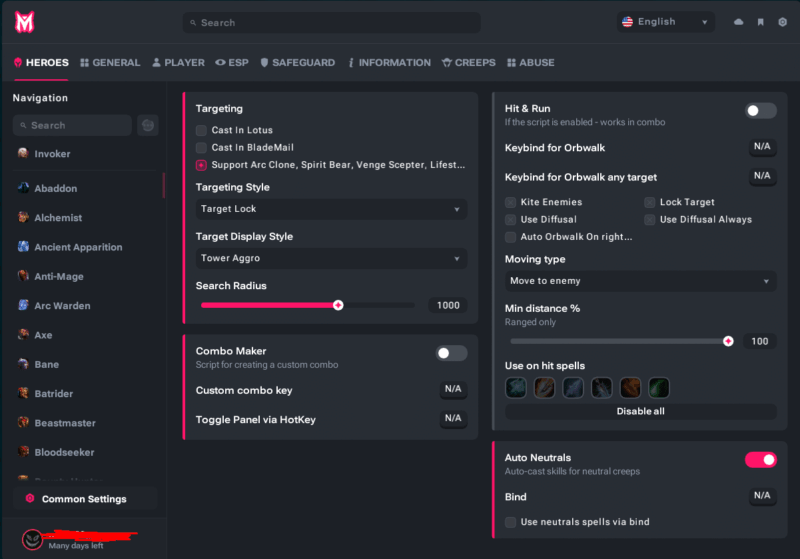Check Use Diffusal option

[510, 219]
